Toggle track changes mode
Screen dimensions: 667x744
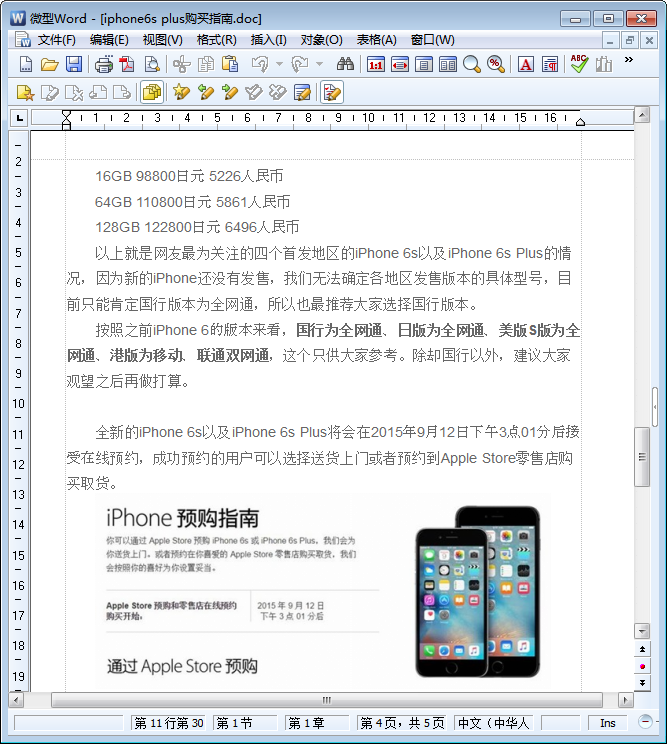coord(332,93)
